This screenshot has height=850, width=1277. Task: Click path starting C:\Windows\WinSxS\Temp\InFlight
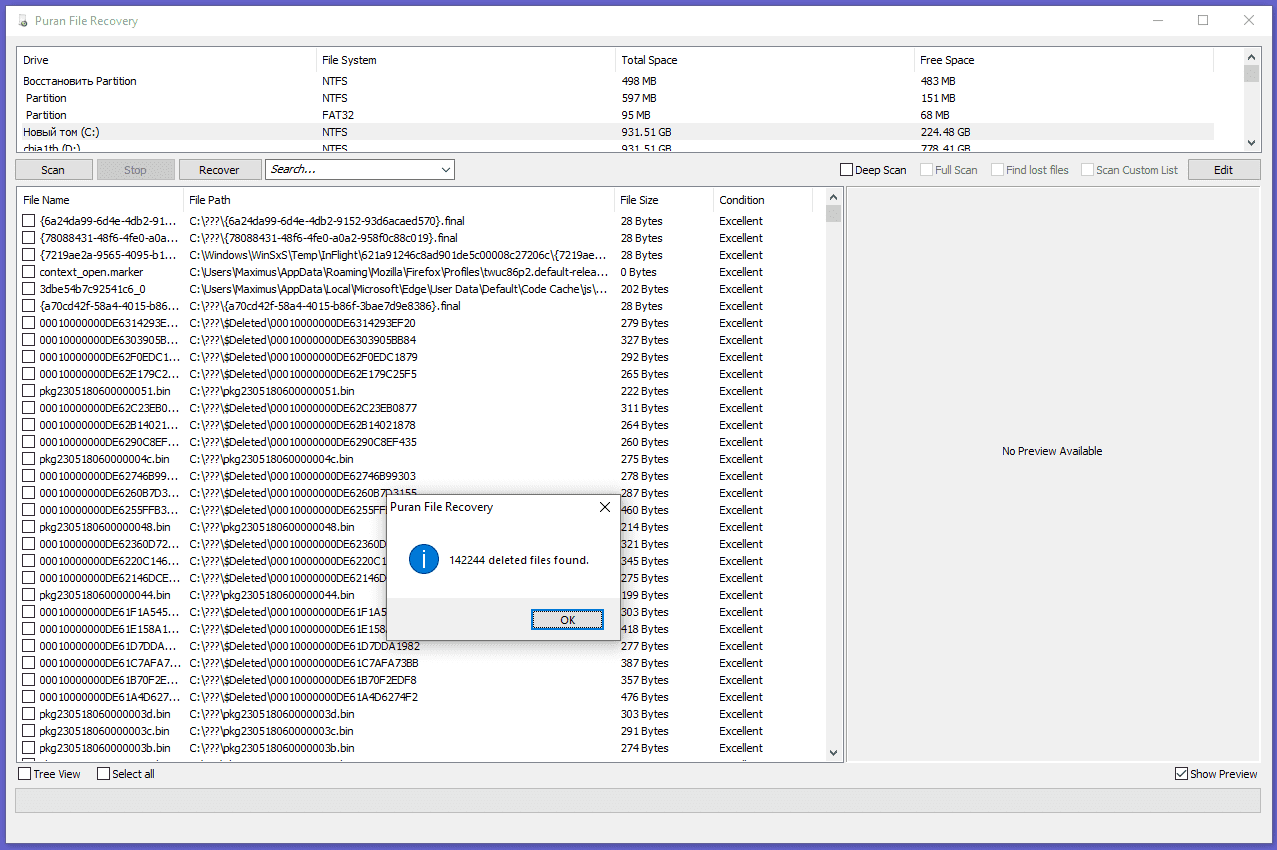point(398,255)
